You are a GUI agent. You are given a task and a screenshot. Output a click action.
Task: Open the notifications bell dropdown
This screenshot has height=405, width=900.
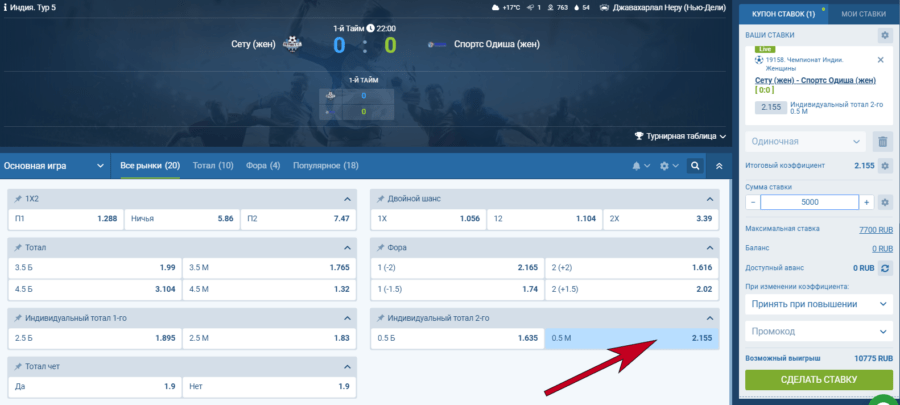641,166
